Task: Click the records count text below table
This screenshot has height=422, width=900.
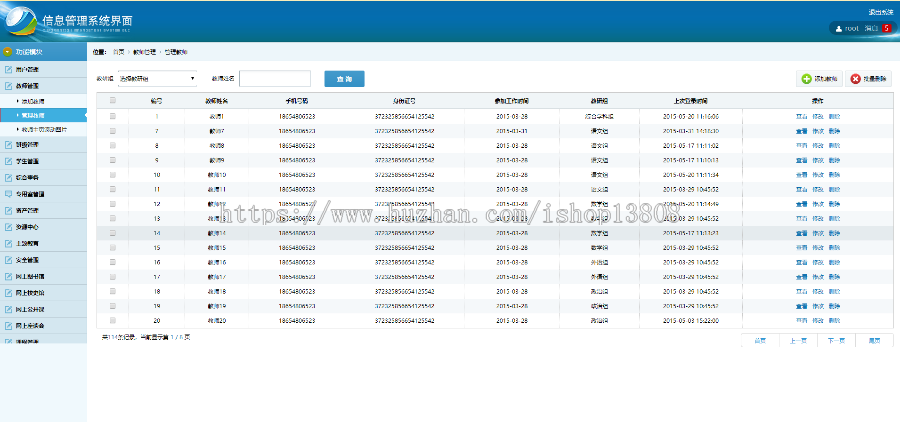Action: pos(146,338)
